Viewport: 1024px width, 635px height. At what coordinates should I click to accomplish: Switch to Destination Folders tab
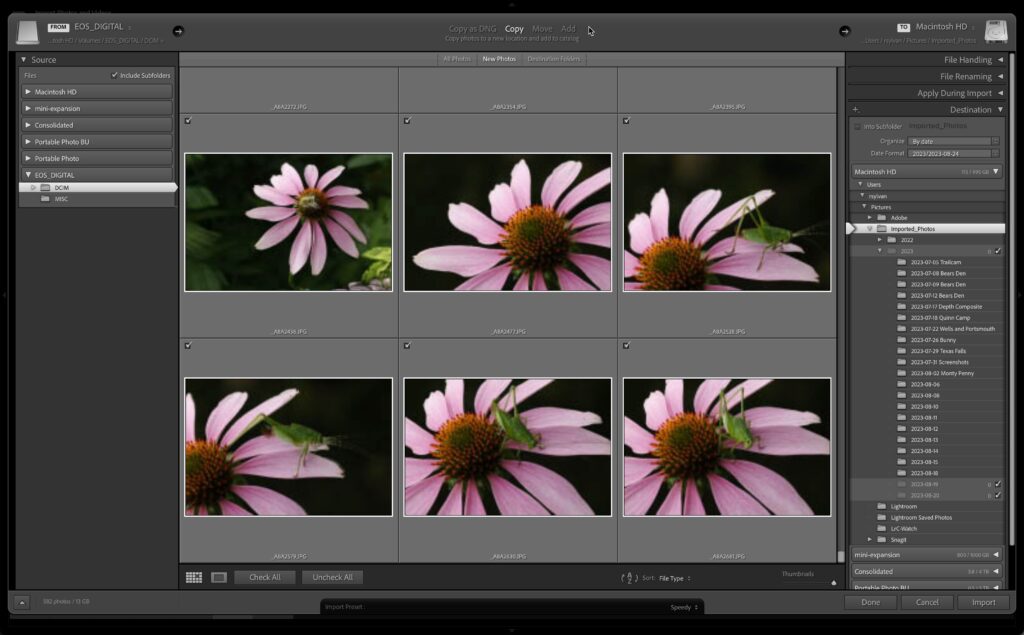(x=554, y=59)
